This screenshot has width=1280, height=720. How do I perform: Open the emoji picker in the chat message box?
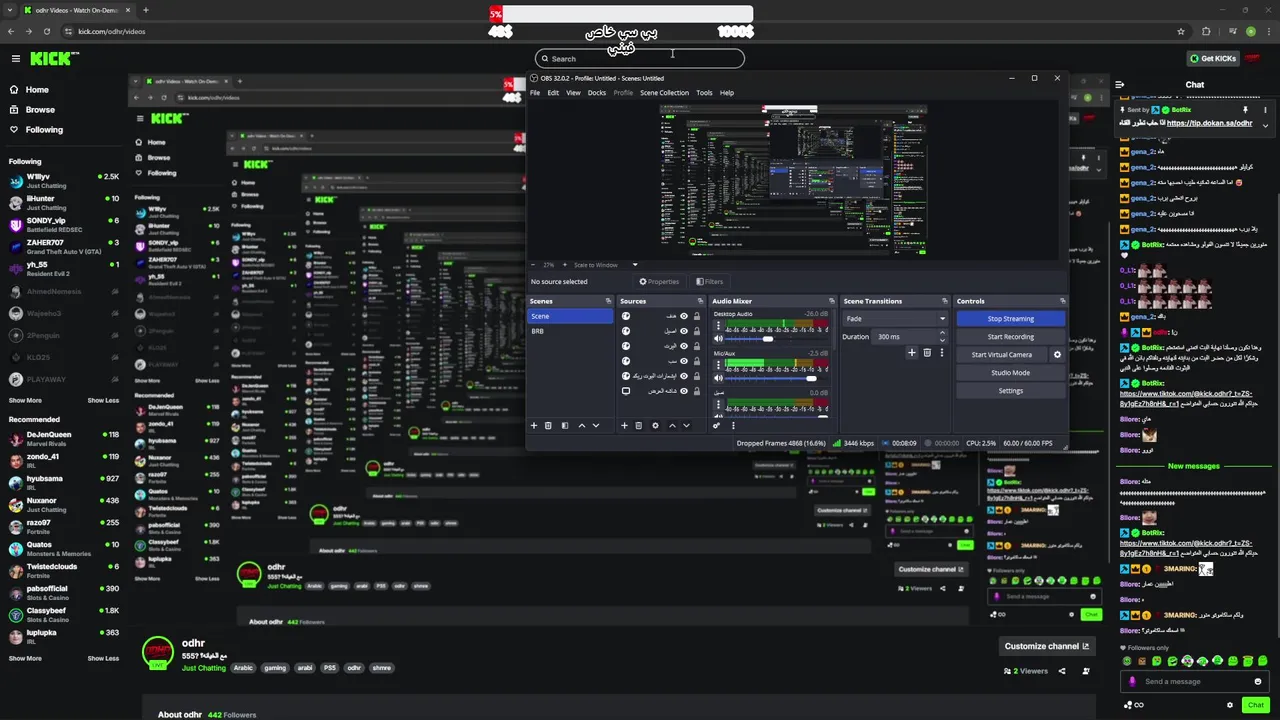(x=1258, y=681)
